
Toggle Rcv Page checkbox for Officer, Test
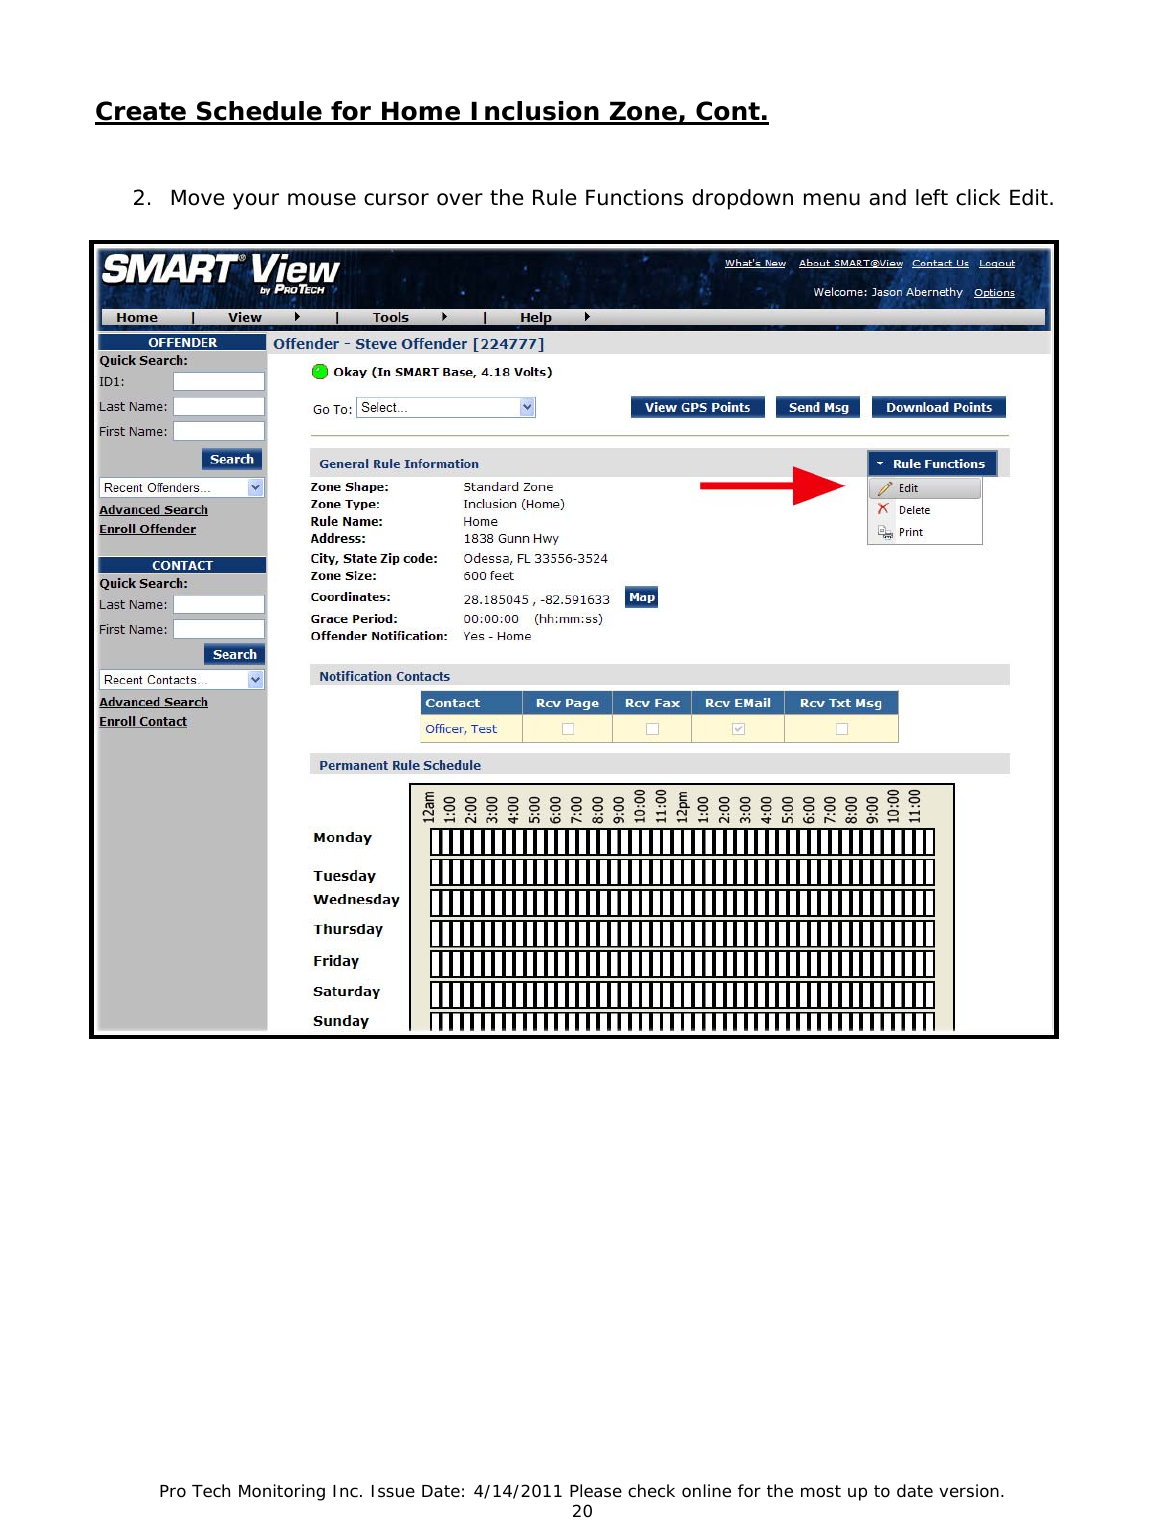(568, 729)
